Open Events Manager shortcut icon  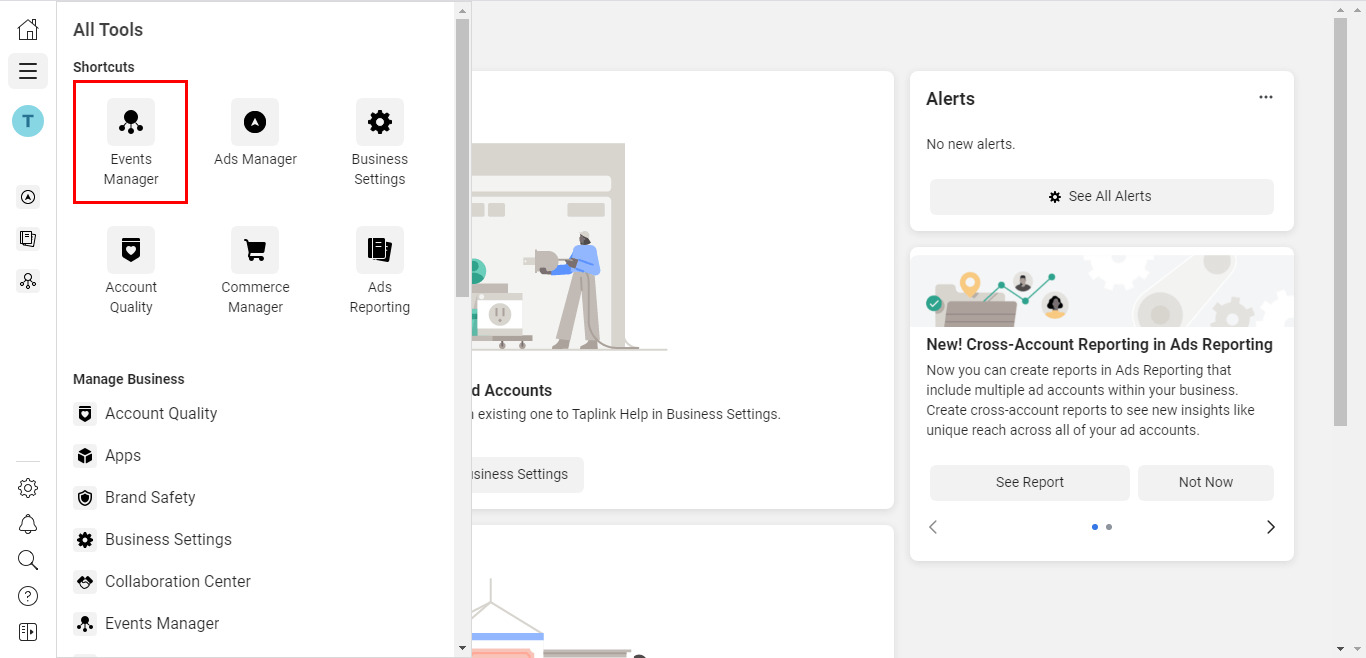(x=131, y=122)
